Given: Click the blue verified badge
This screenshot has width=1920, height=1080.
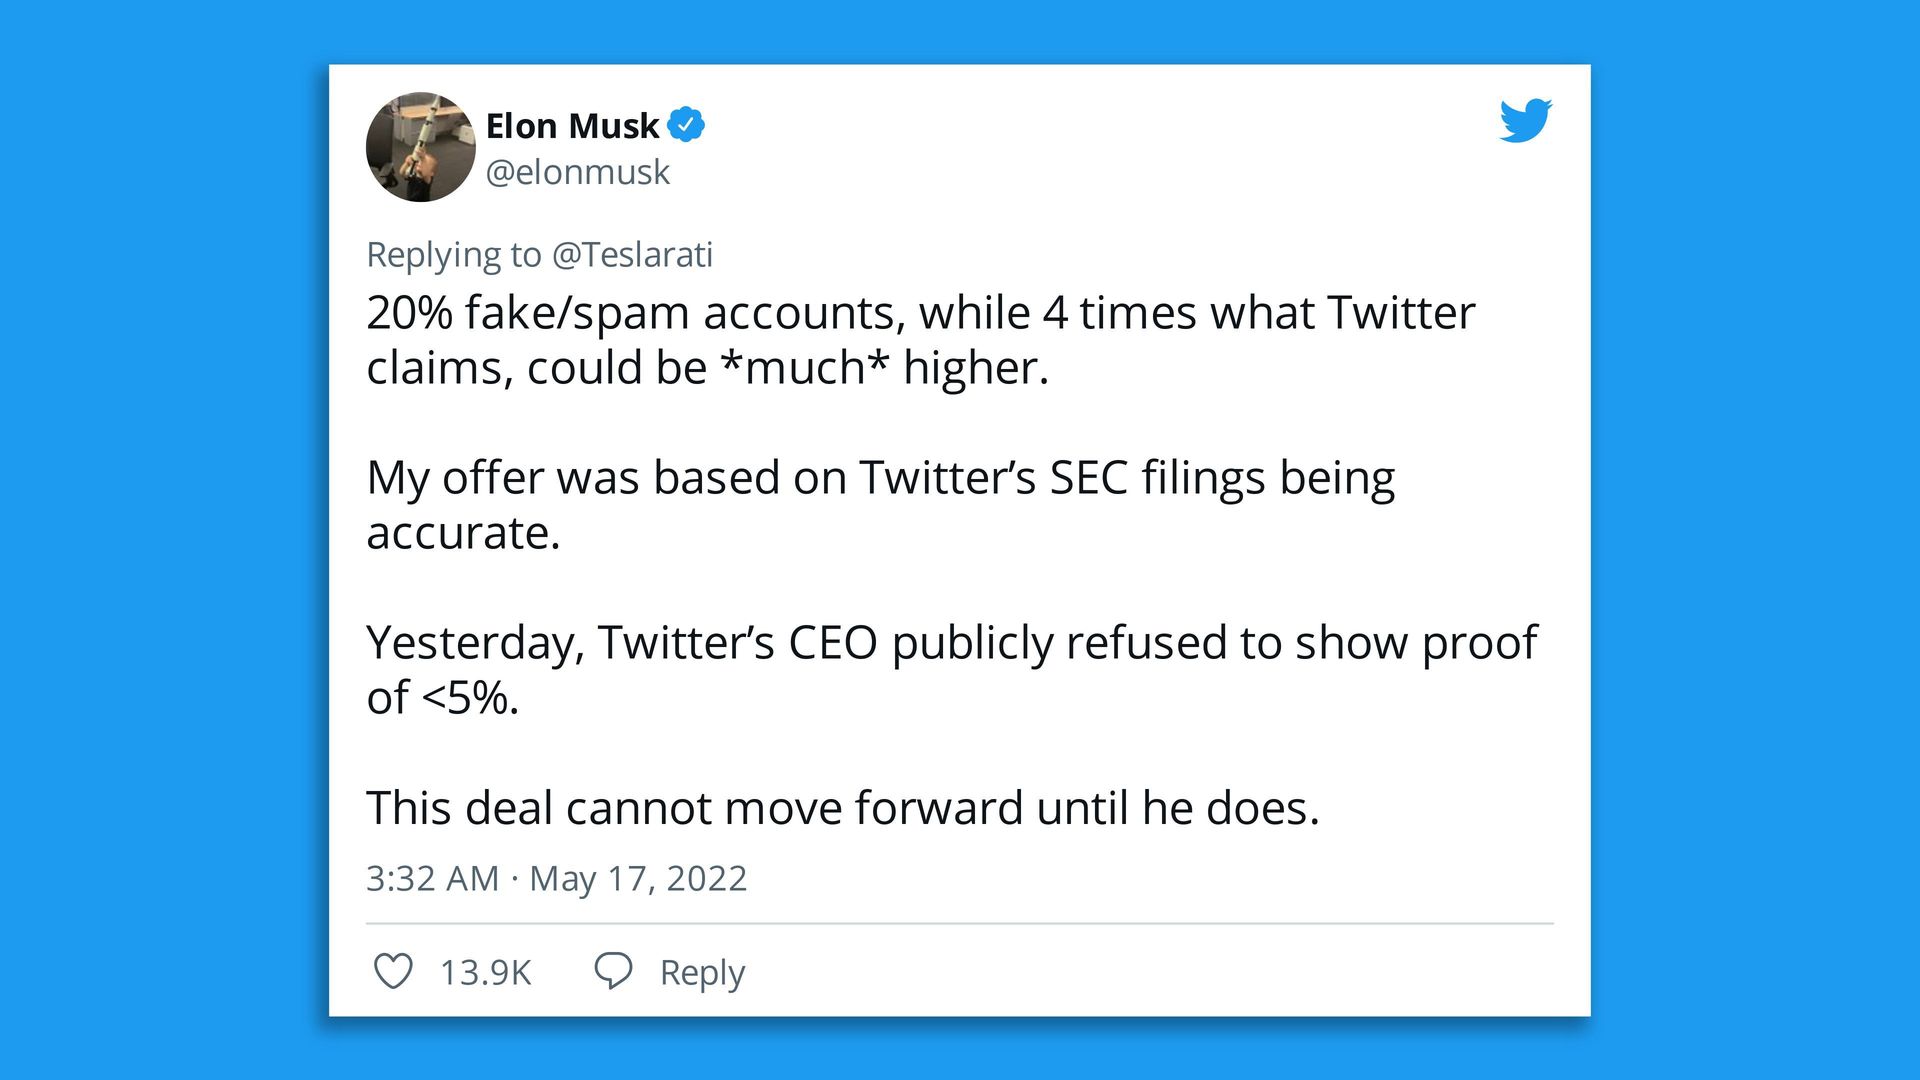Looking at the screenshot, I should (686, 125).
